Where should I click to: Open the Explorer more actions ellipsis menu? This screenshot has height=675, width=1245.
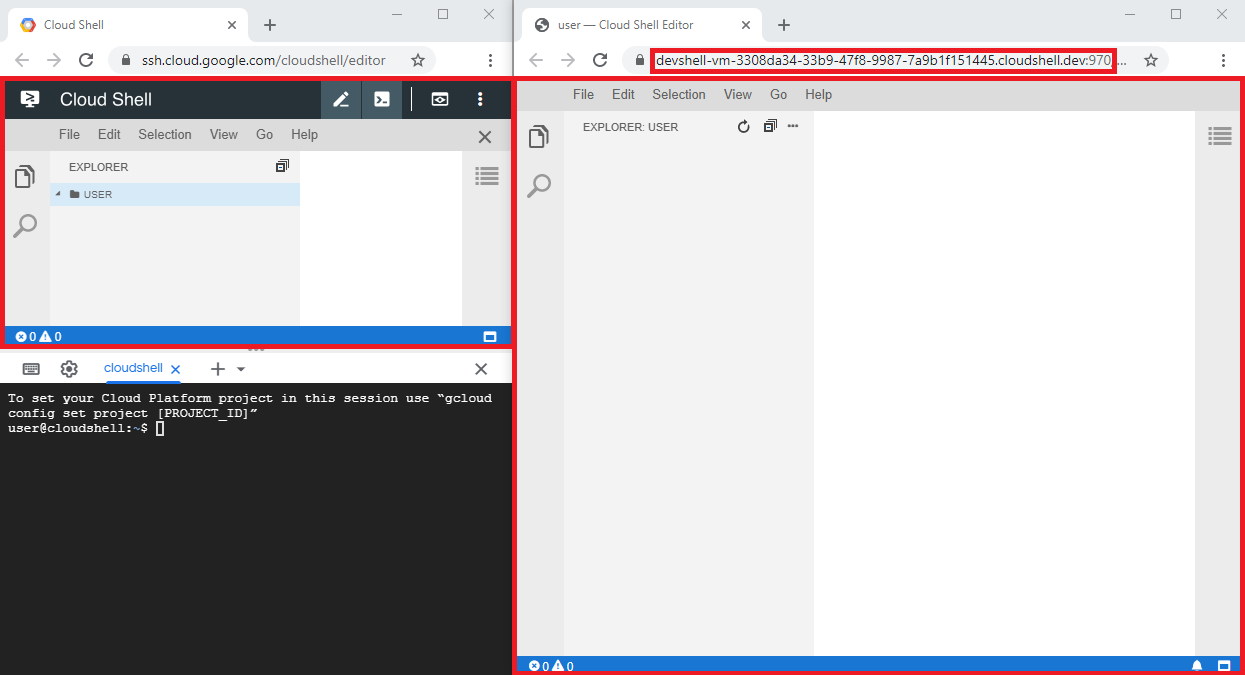[793, 126]
